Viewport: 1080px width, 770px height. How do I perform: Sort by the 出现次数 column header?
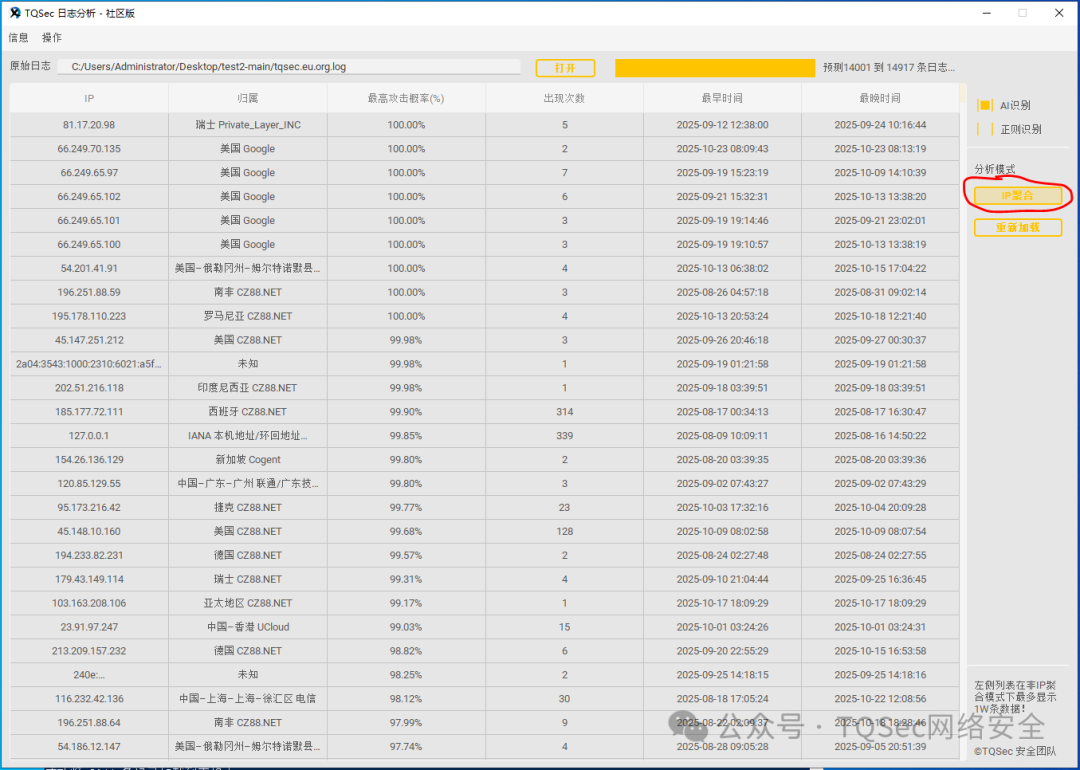[x=564, y=98]
